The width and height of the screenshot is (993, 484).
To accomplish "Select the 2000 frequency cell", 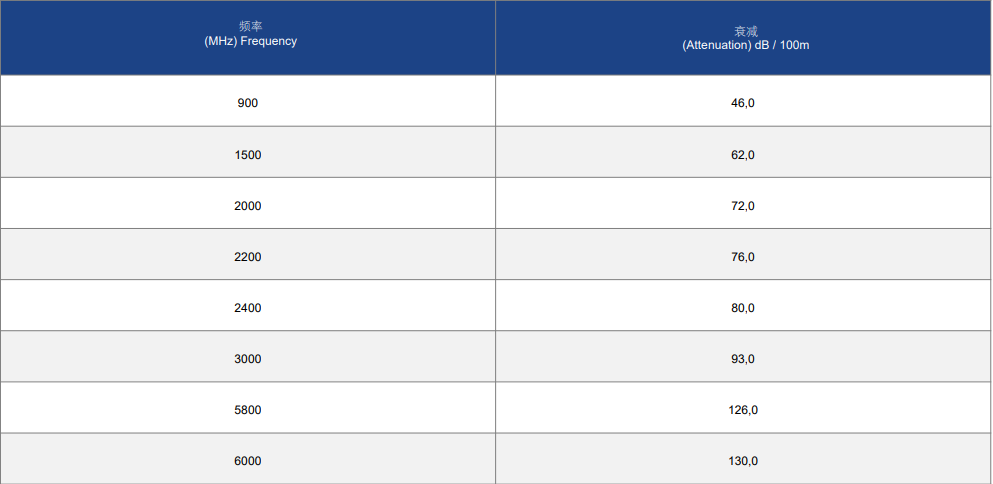I will (248, 203).
